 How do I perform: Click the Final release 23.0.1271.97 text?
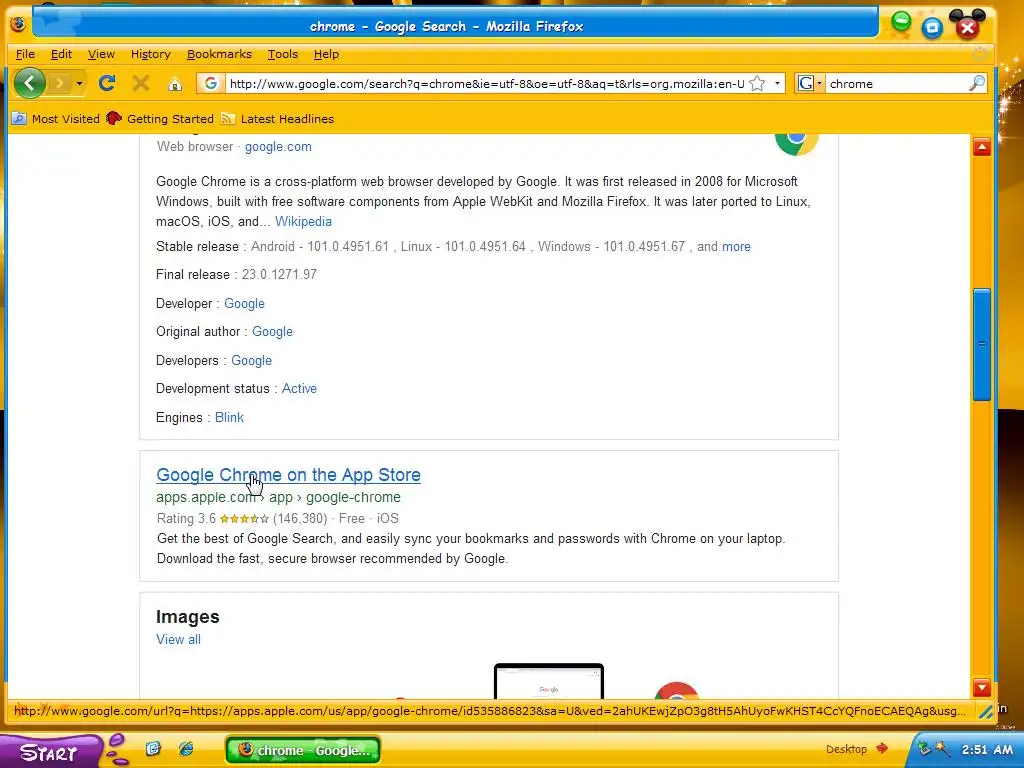(236, 275)
